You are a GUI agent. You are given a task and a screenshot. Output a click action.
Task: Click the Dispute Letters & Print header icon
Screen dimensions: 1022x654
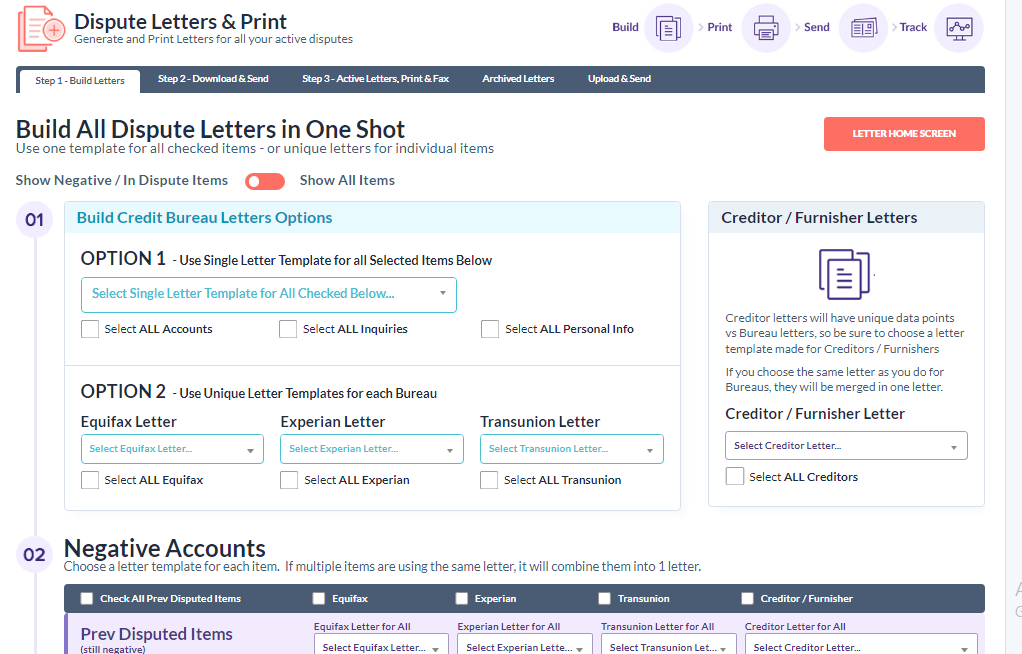40,28
